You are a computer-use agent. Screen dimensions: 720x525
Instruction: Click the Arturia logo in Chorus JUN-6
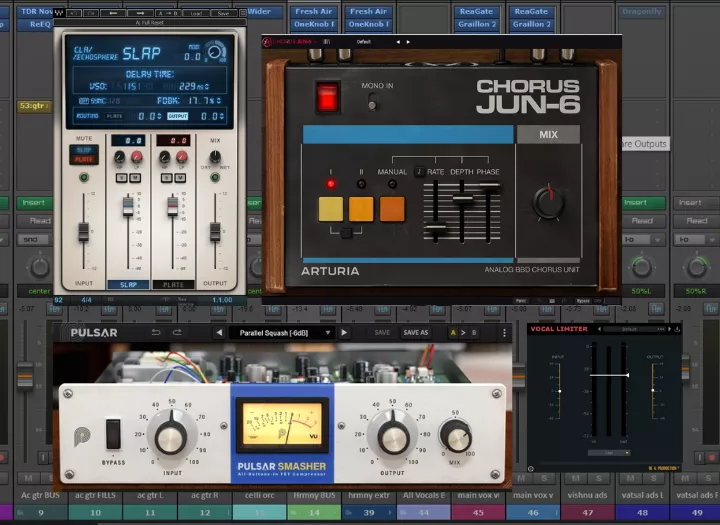click(267, 42)
